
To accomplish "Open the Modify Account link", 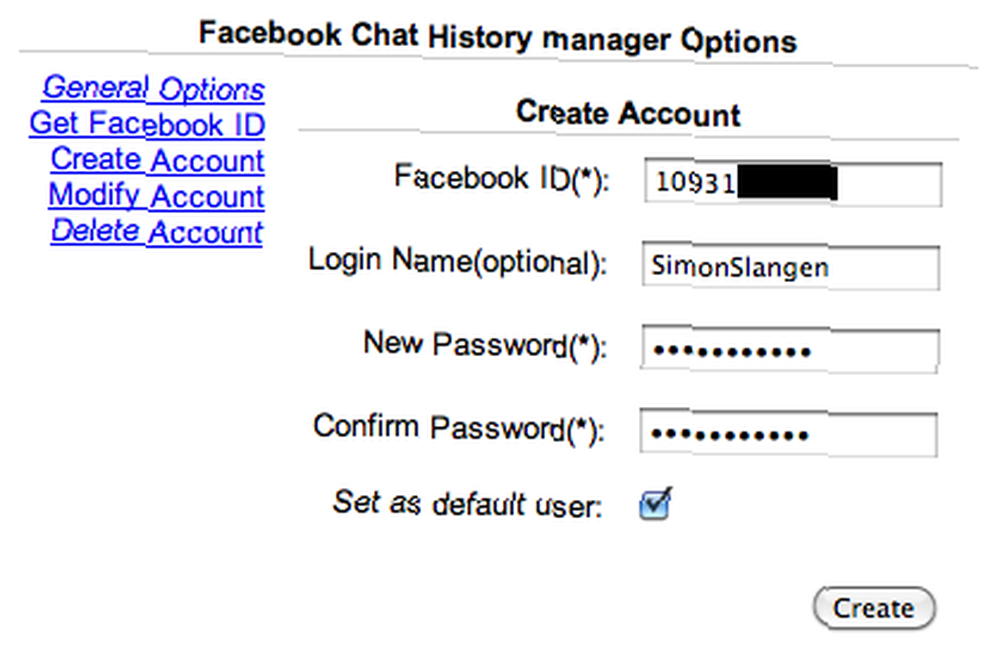I will (x=156, y=195).
